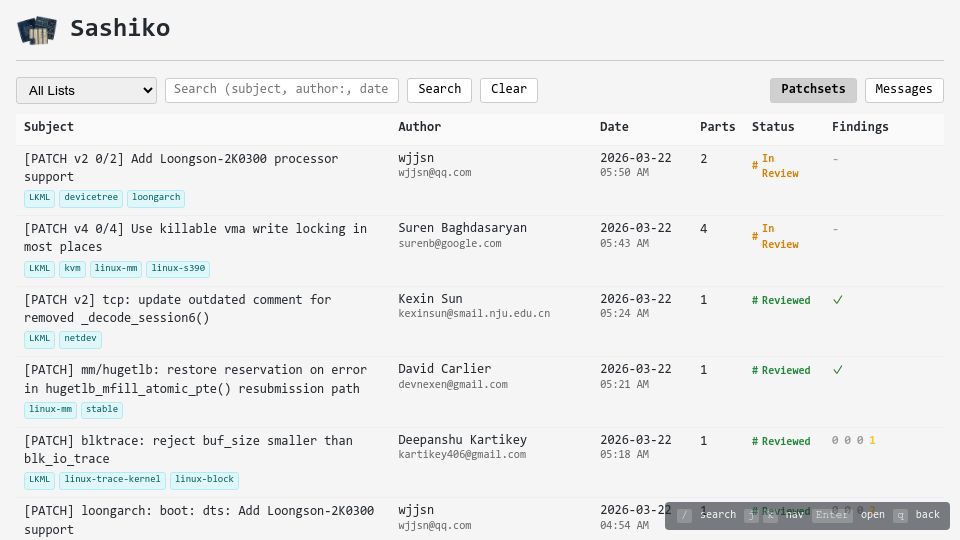Click findings checkmark for Kexin Sun's patch
960x540 pixels.
click(838, 299)
